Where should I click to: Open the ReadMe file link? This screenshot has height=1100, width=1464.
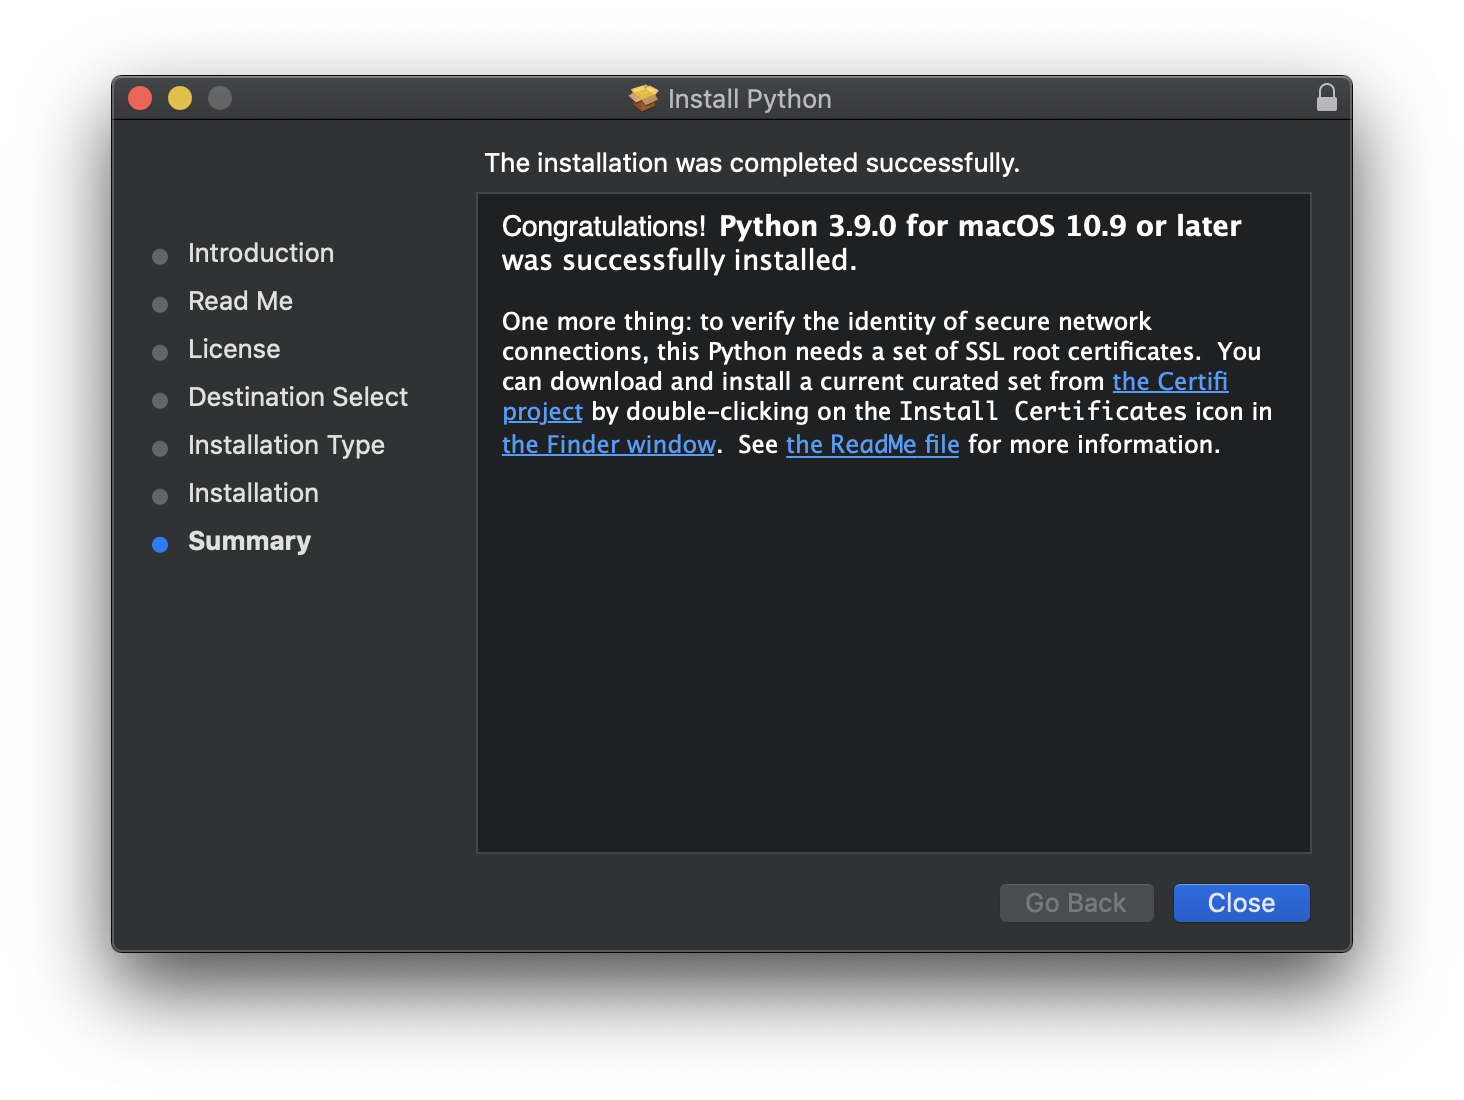pyautogui.click(x=872, y=444)
